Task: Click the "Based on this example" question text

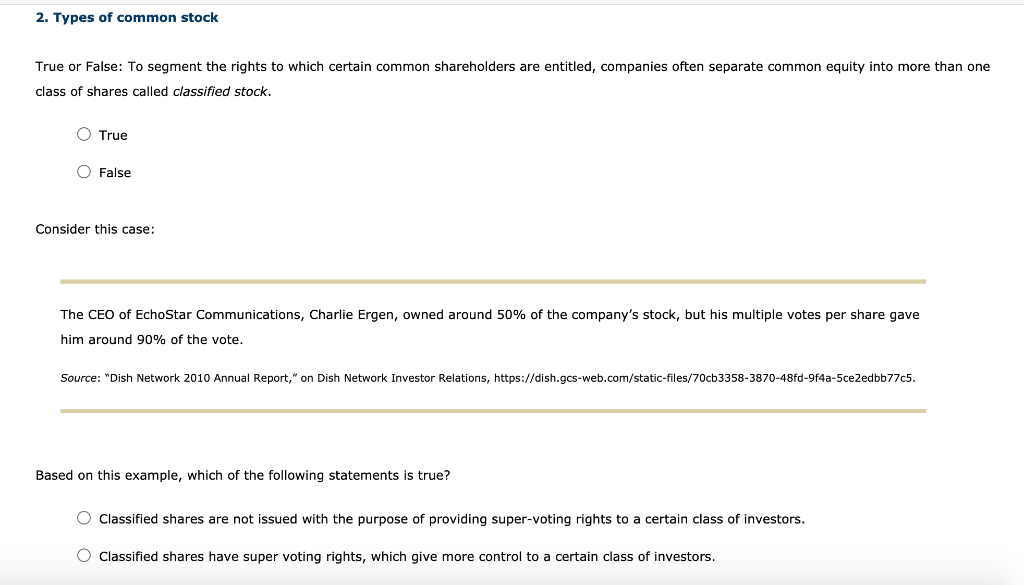Action: click(x=242, y=475)
